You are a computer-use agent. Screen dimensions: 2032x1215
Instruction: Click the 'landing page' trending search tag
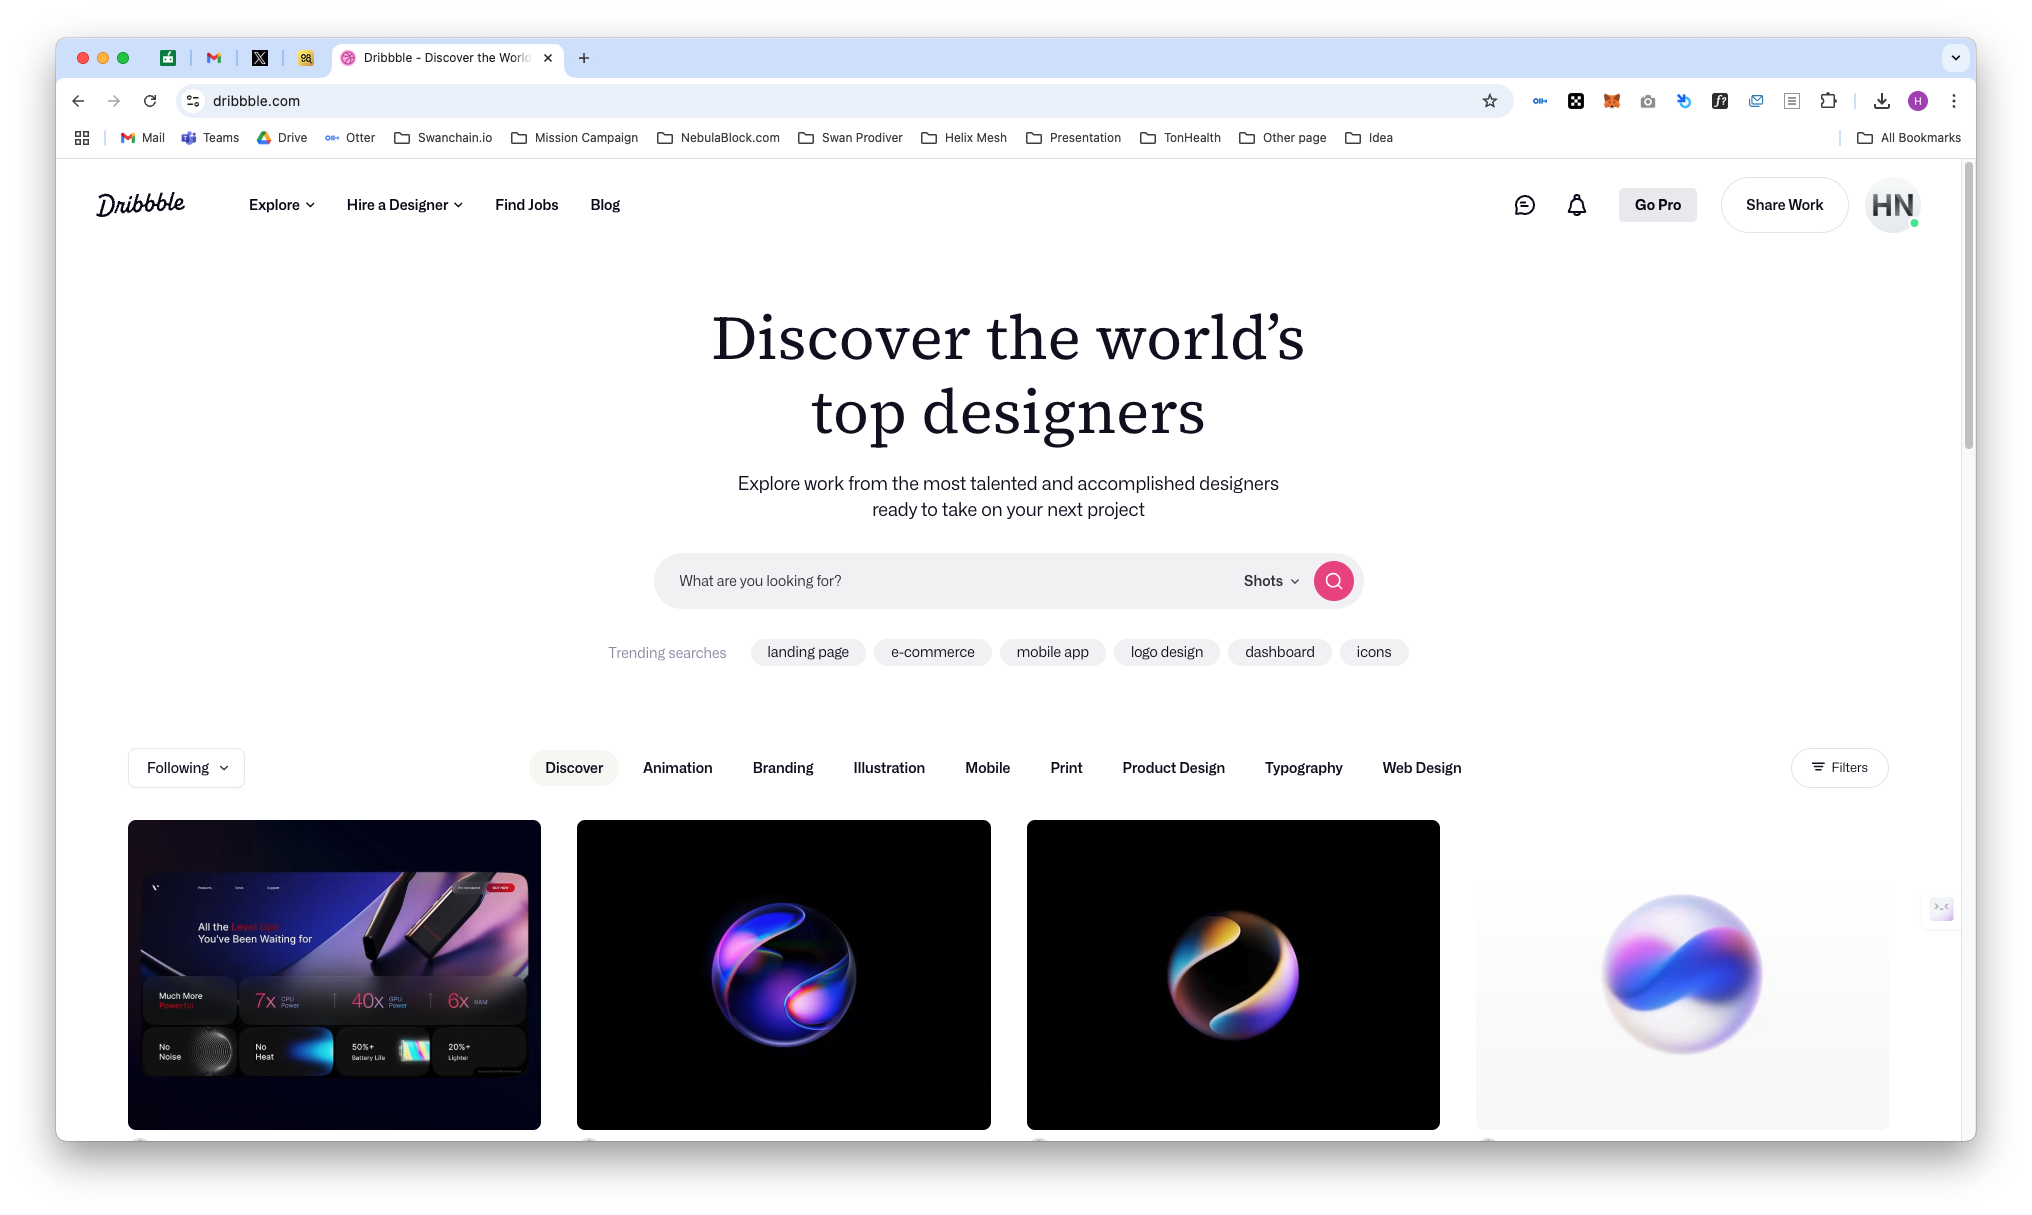pyautogui.click(x=807, y=652)
